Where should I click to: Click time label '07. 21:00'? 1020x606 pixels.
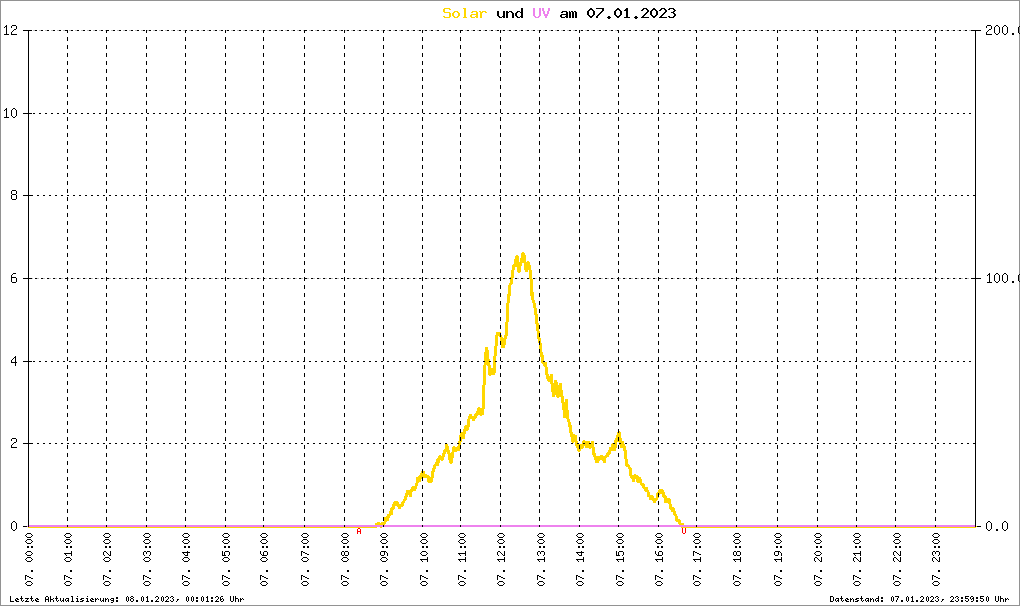[857, 560]
